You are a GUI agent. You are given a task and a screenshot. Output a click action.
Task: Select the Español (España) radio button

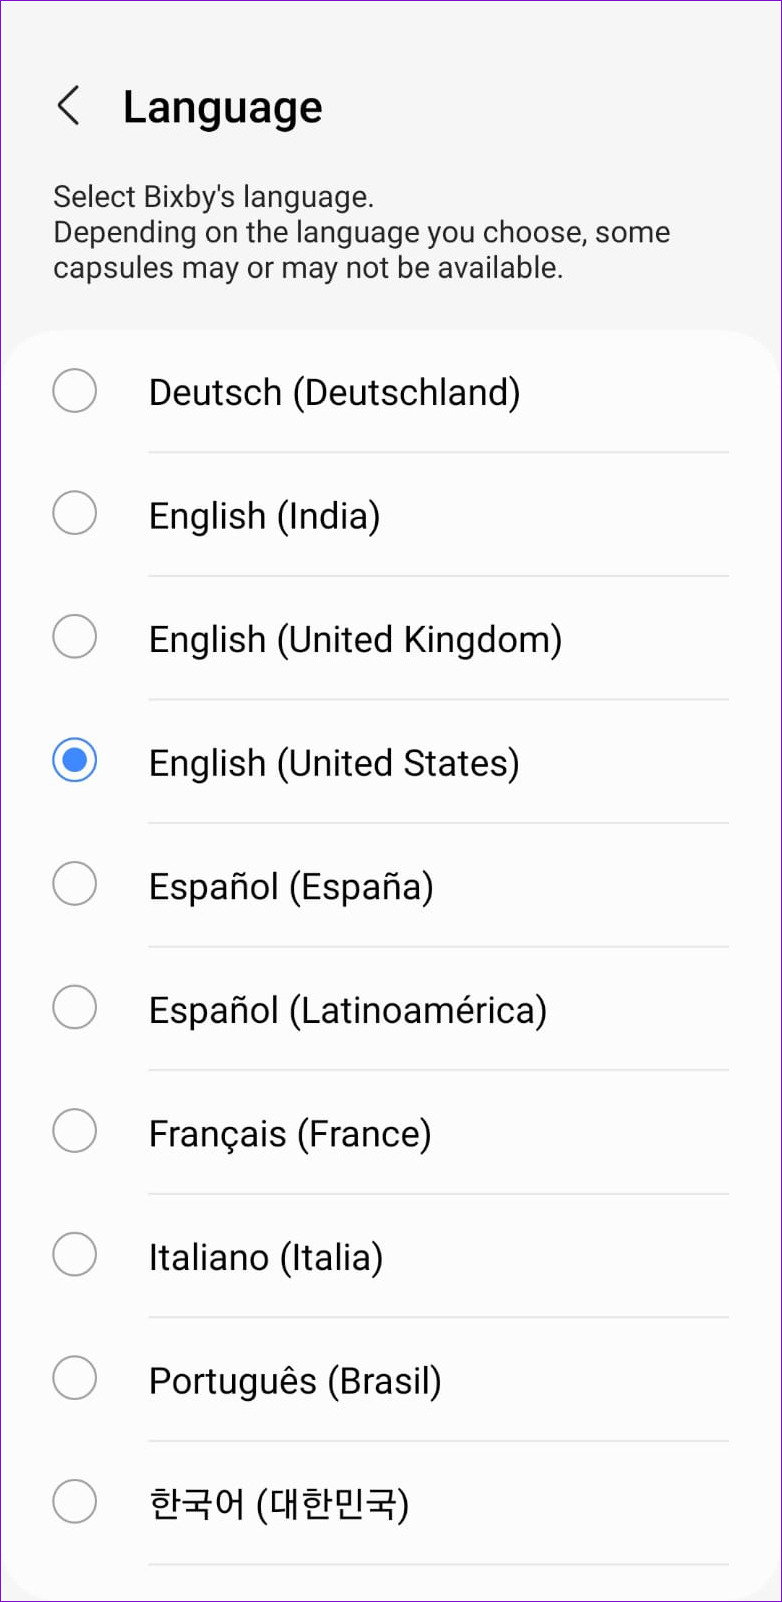click(x=75, y=884)
